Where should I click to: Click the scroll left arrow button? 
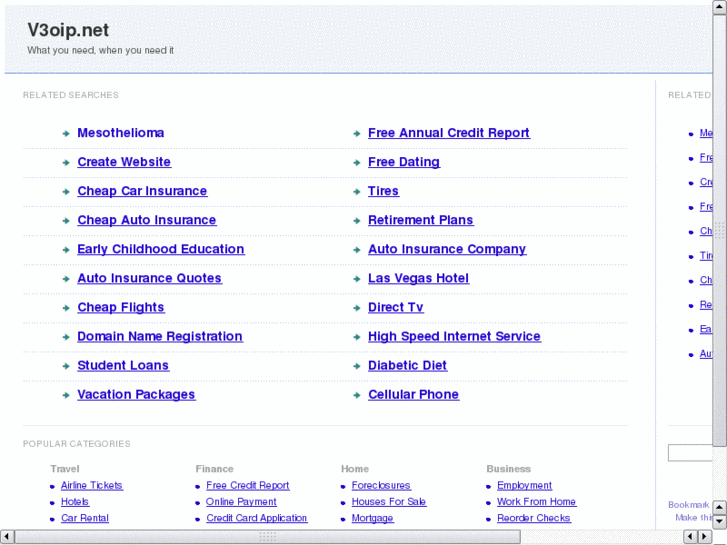(7, 537)
